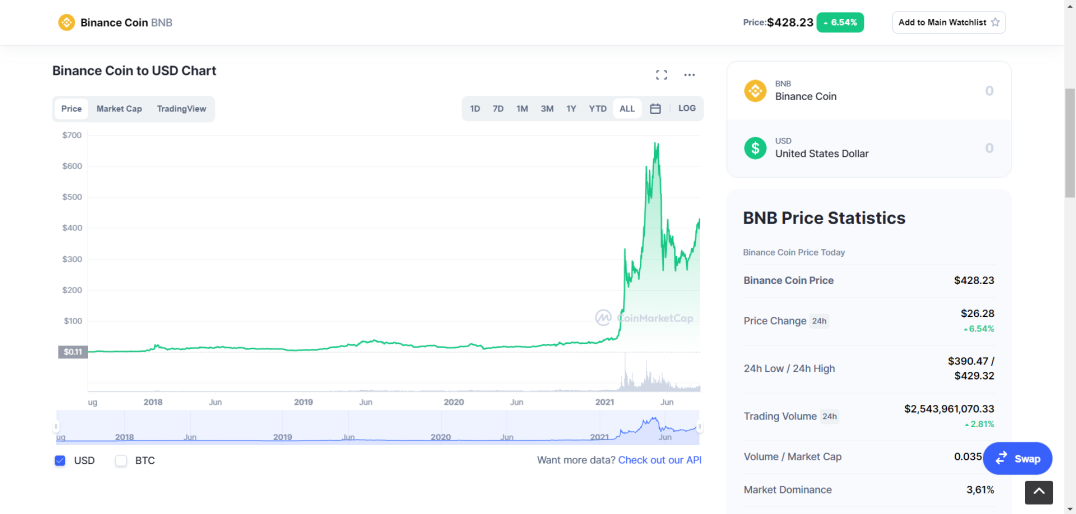Open fullscreen chart view icon
This screenshot has height=514, width=1076.
[x=662, y=75]
